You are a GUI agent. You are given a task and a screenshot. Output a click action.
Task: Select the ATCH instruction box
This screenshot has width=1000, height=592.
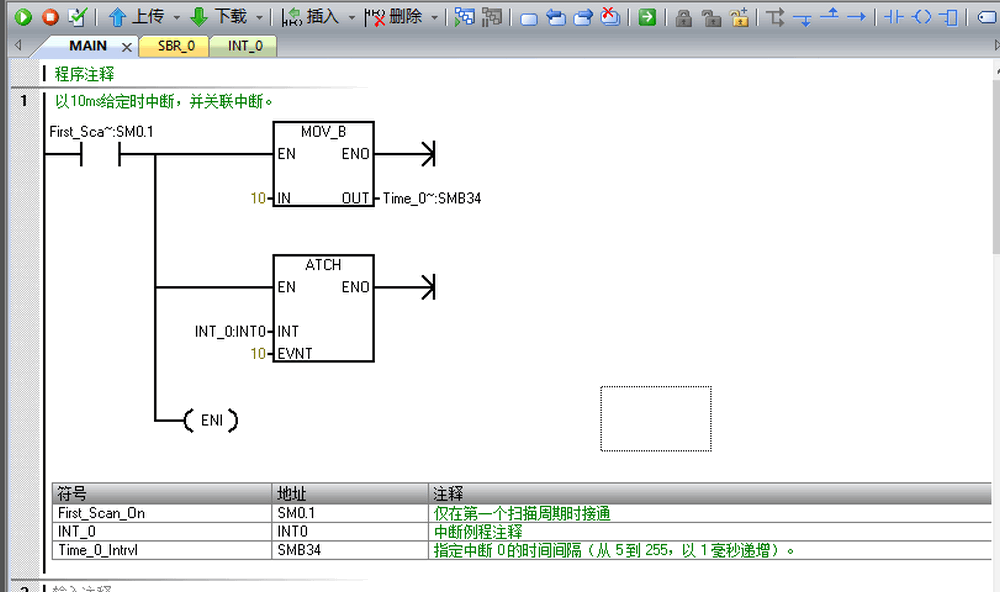323,308
